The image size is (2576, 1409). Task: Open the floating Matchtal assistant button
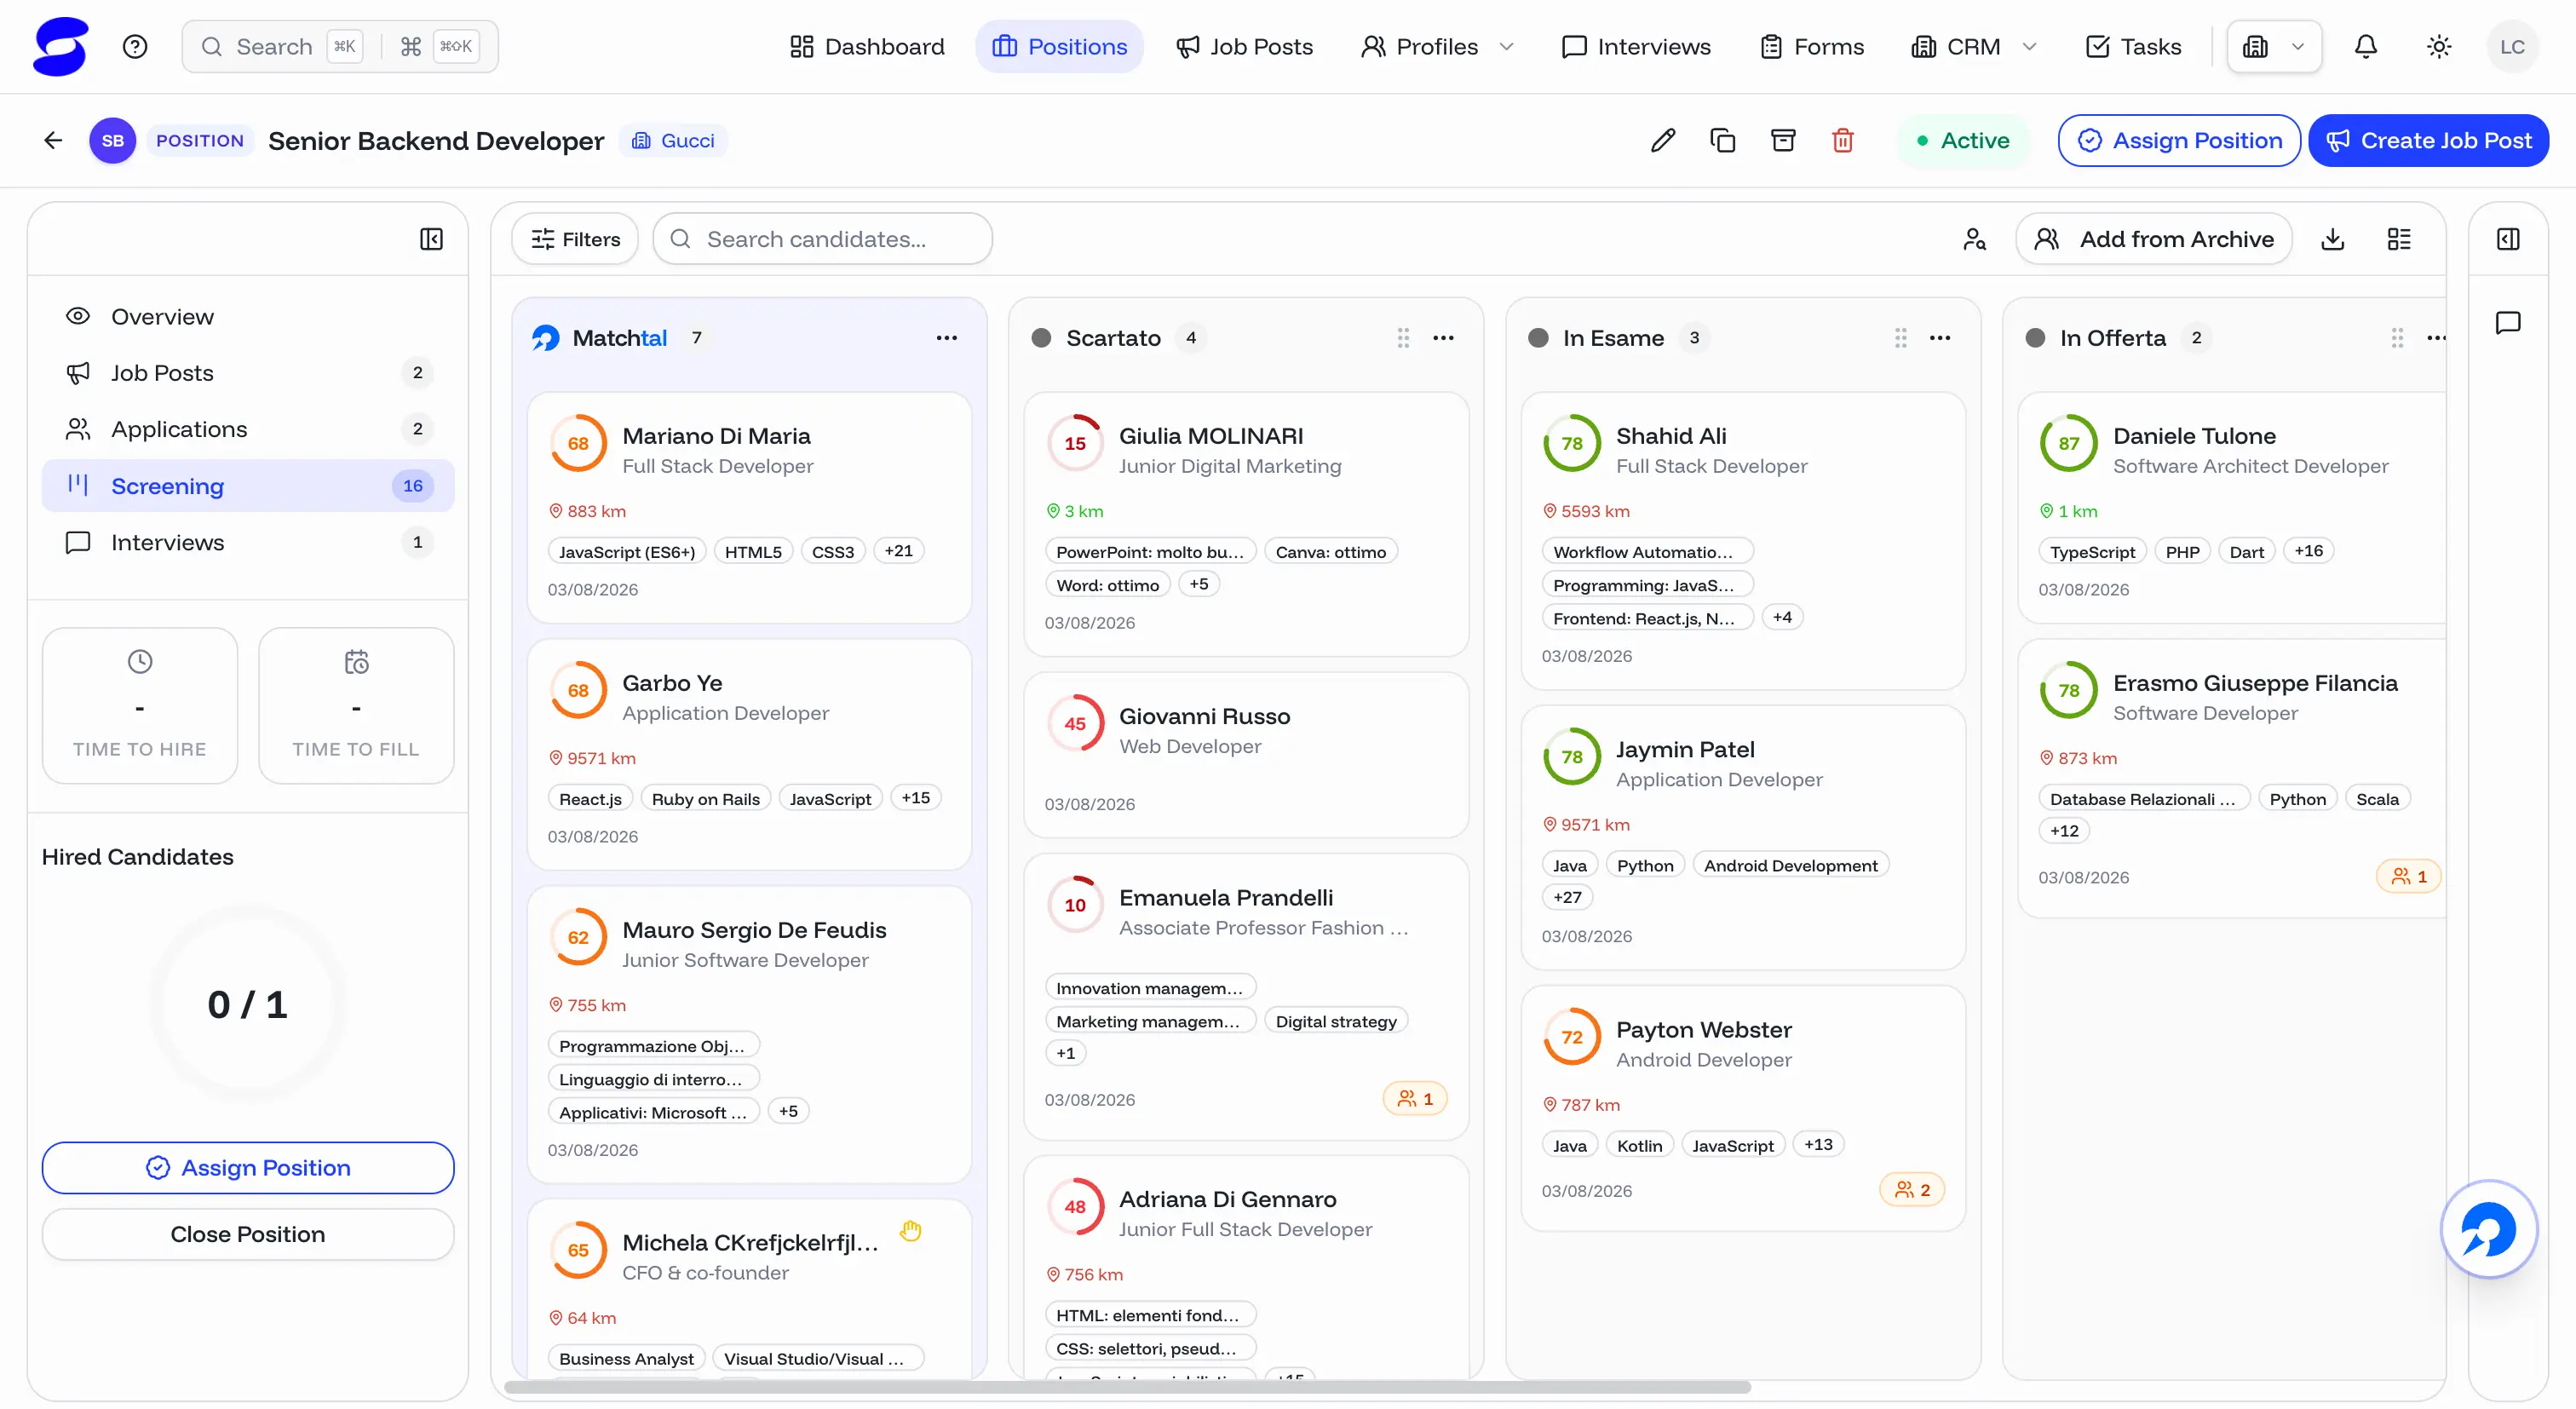point(2489,1230)
